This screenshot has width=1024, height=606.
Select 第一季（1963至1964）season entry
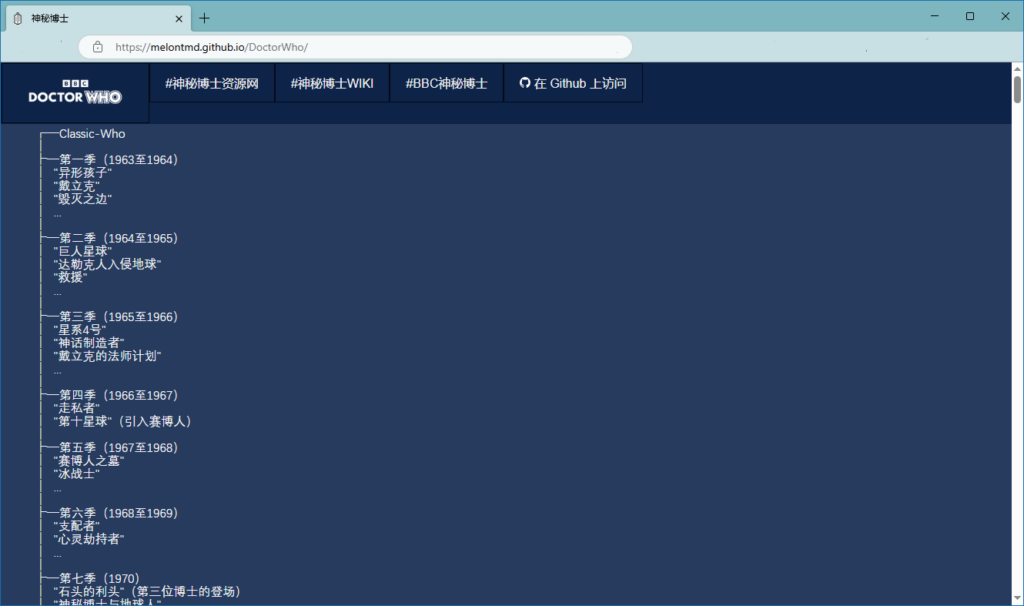[118, 160]
